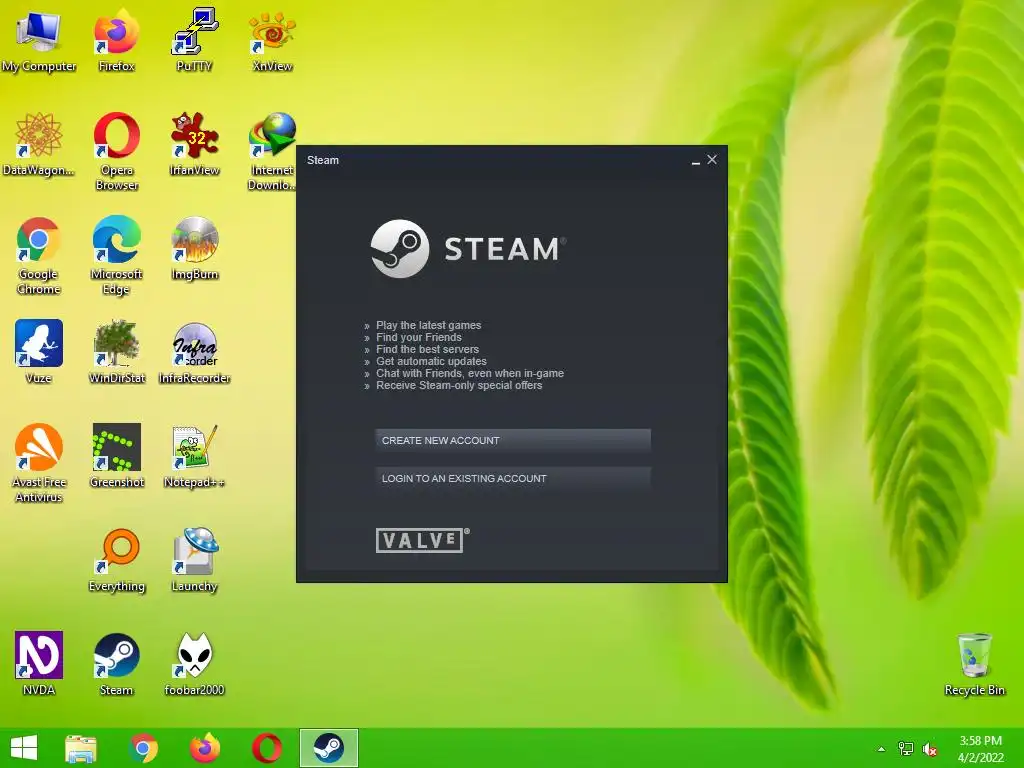Minimize the Steam window
Screen dimensions: 1024x768
coord(696,161)
